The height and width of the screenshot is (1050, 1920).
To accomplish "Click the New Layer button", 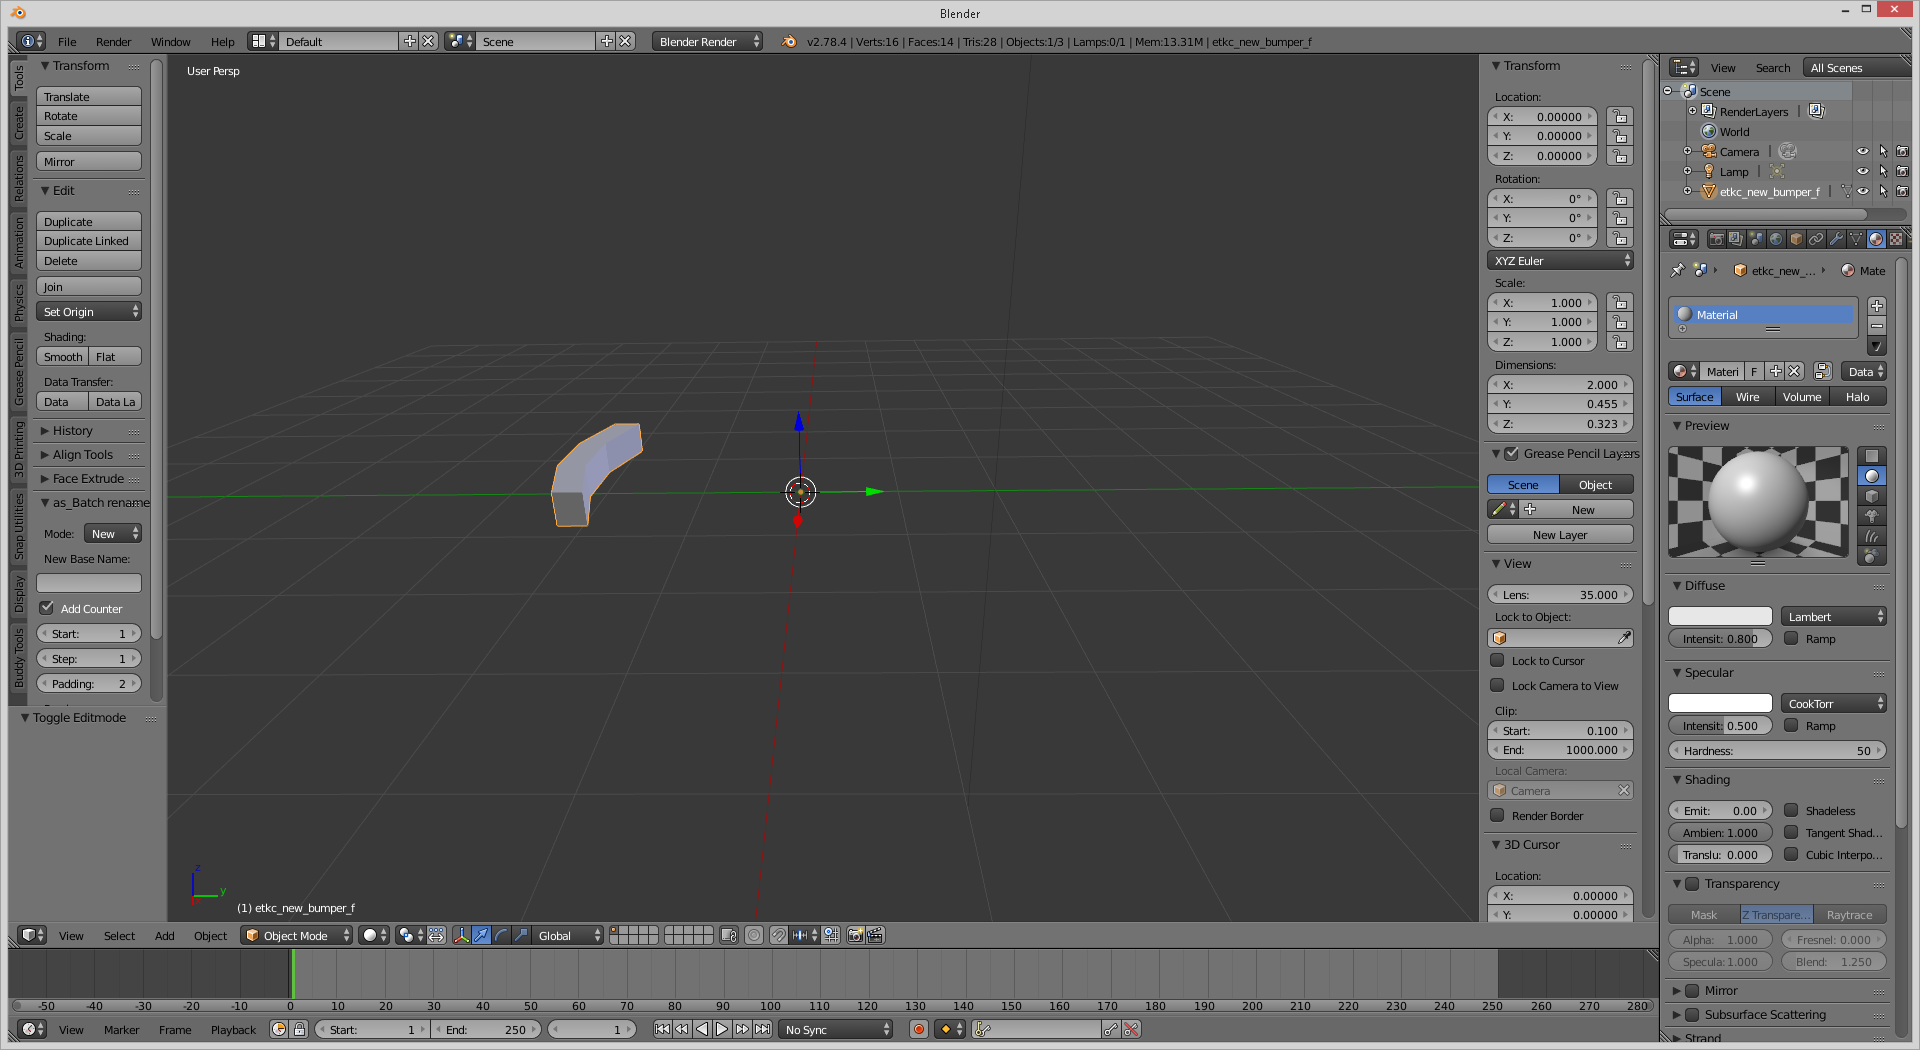I will pyautogui.click(x=1560, y=534).
